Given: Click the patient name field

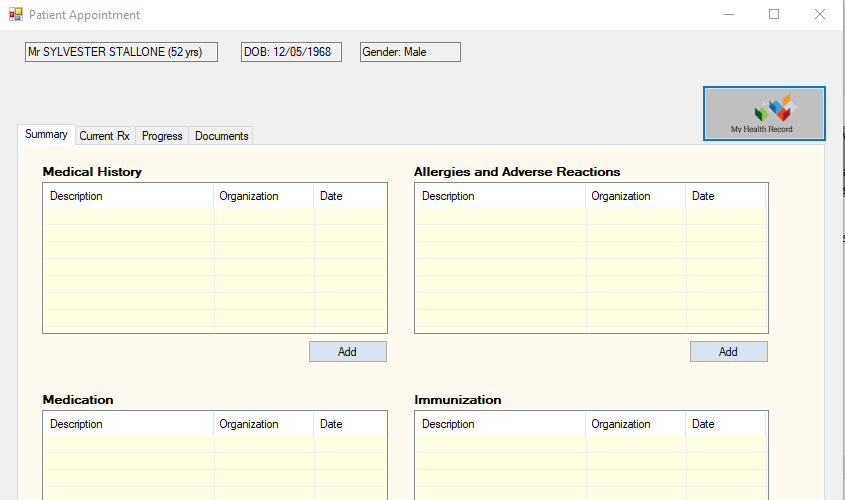Looking at the screenshot, I should [x=121, y=52].
